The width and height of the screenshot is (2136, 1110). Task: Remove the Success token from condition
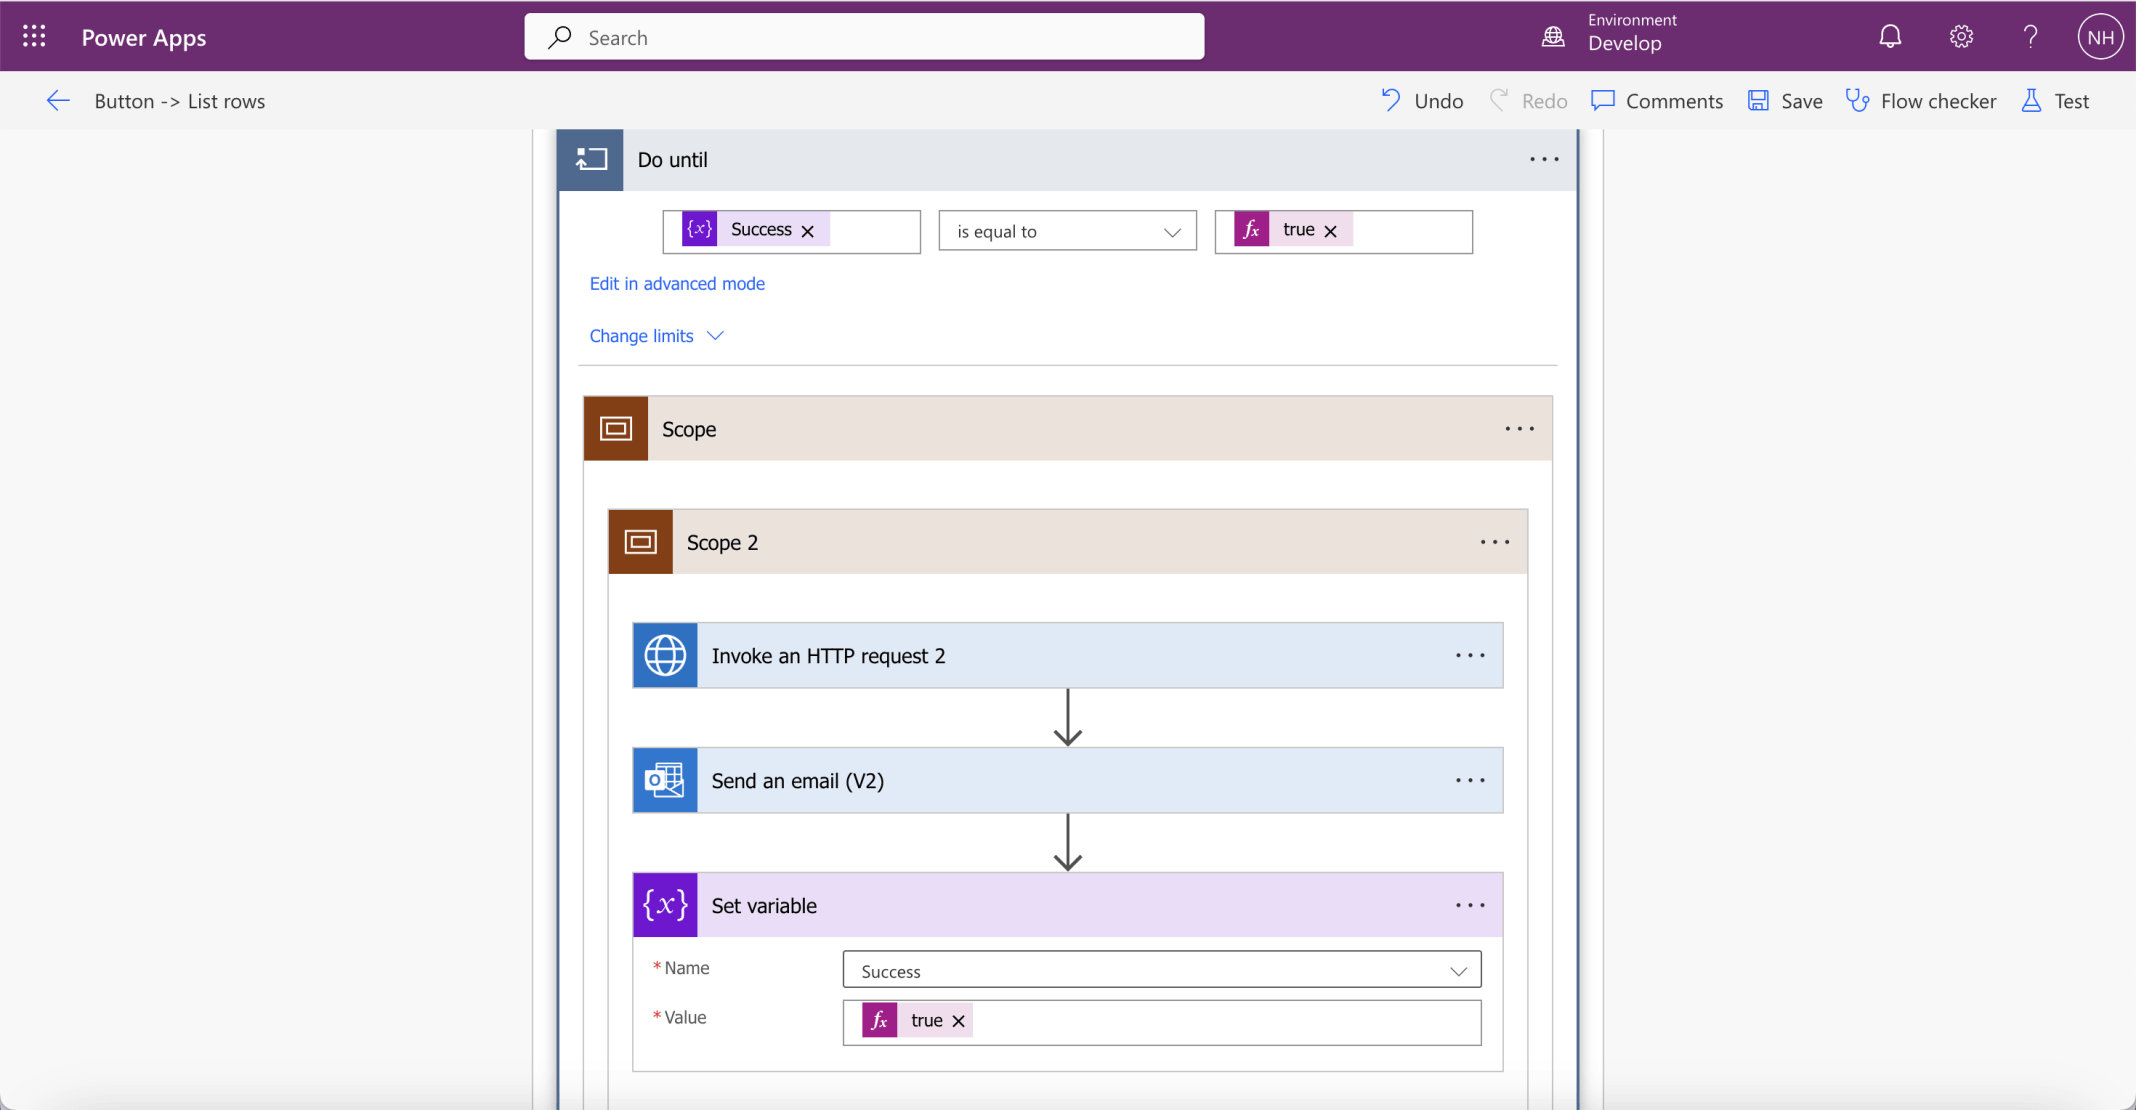point(808,231)
